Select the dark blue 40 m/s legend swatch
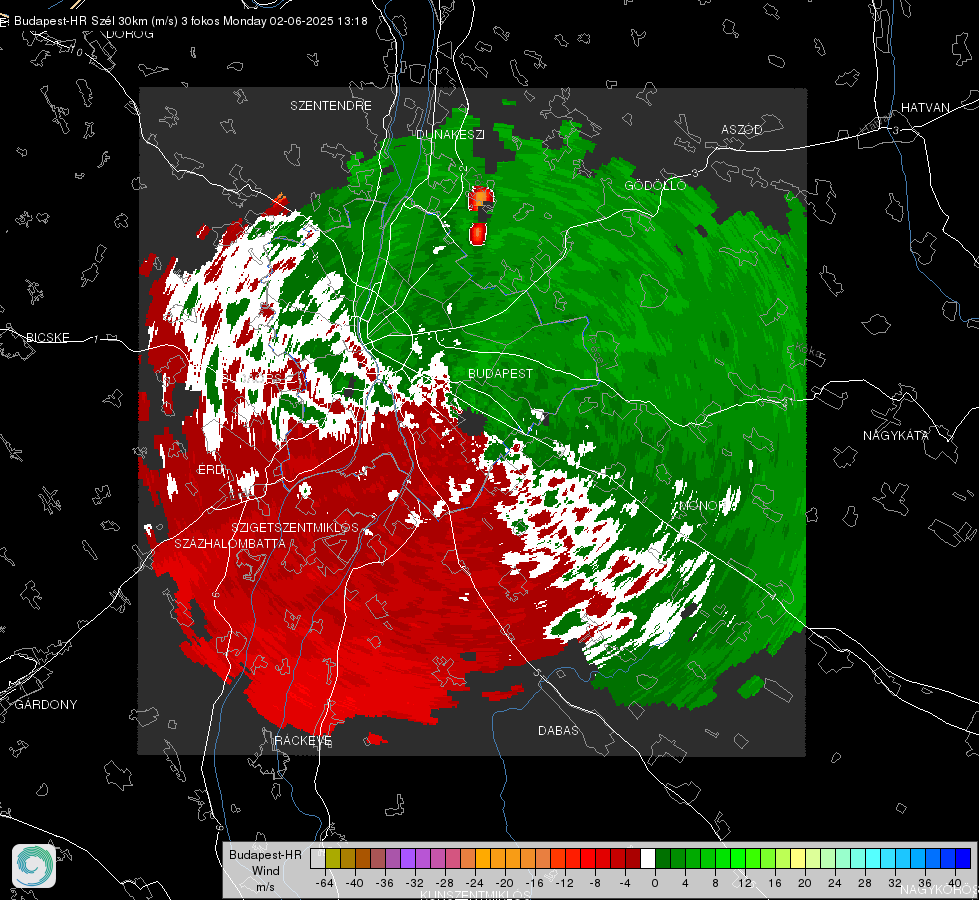The image size is (979, 900). pos(963,859)
